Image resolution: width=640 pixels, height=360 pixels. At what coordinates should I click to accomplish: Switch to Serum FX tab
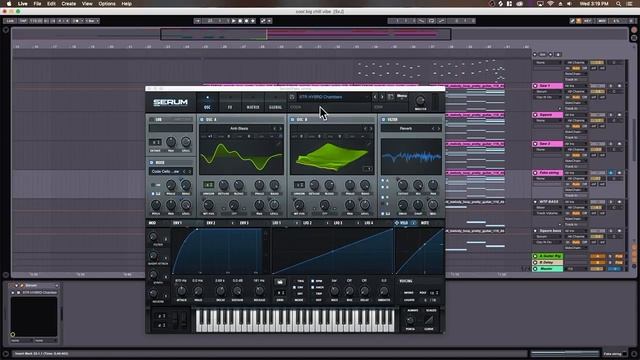coord(230,107)
